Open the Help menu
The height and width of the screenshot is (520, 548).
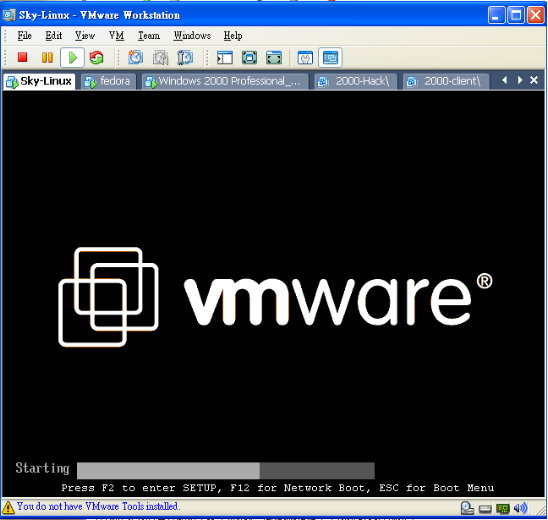(233, 36)
